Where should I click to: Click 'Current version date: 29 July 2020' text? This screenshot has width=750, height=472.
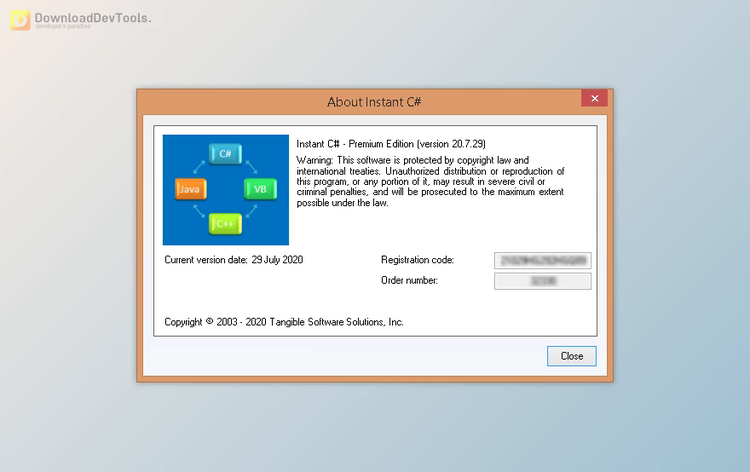[233, 260]
